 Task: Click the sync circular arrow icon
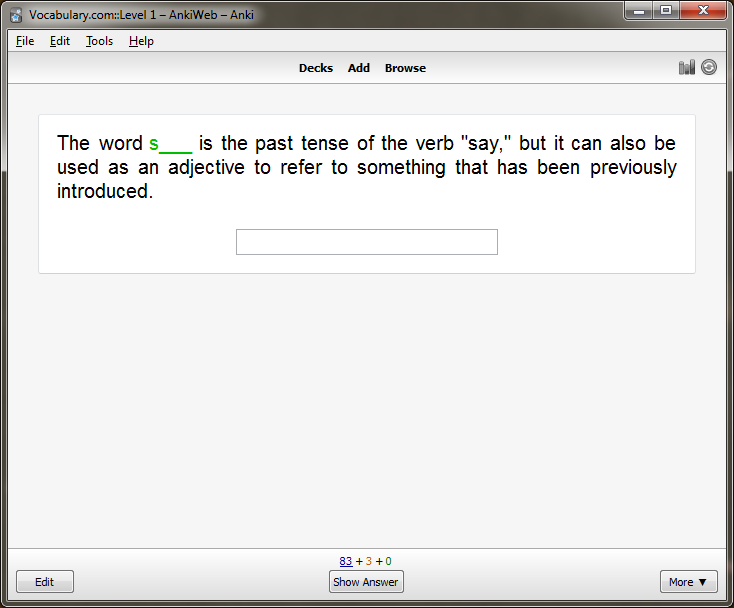click(x=709, y=67)
